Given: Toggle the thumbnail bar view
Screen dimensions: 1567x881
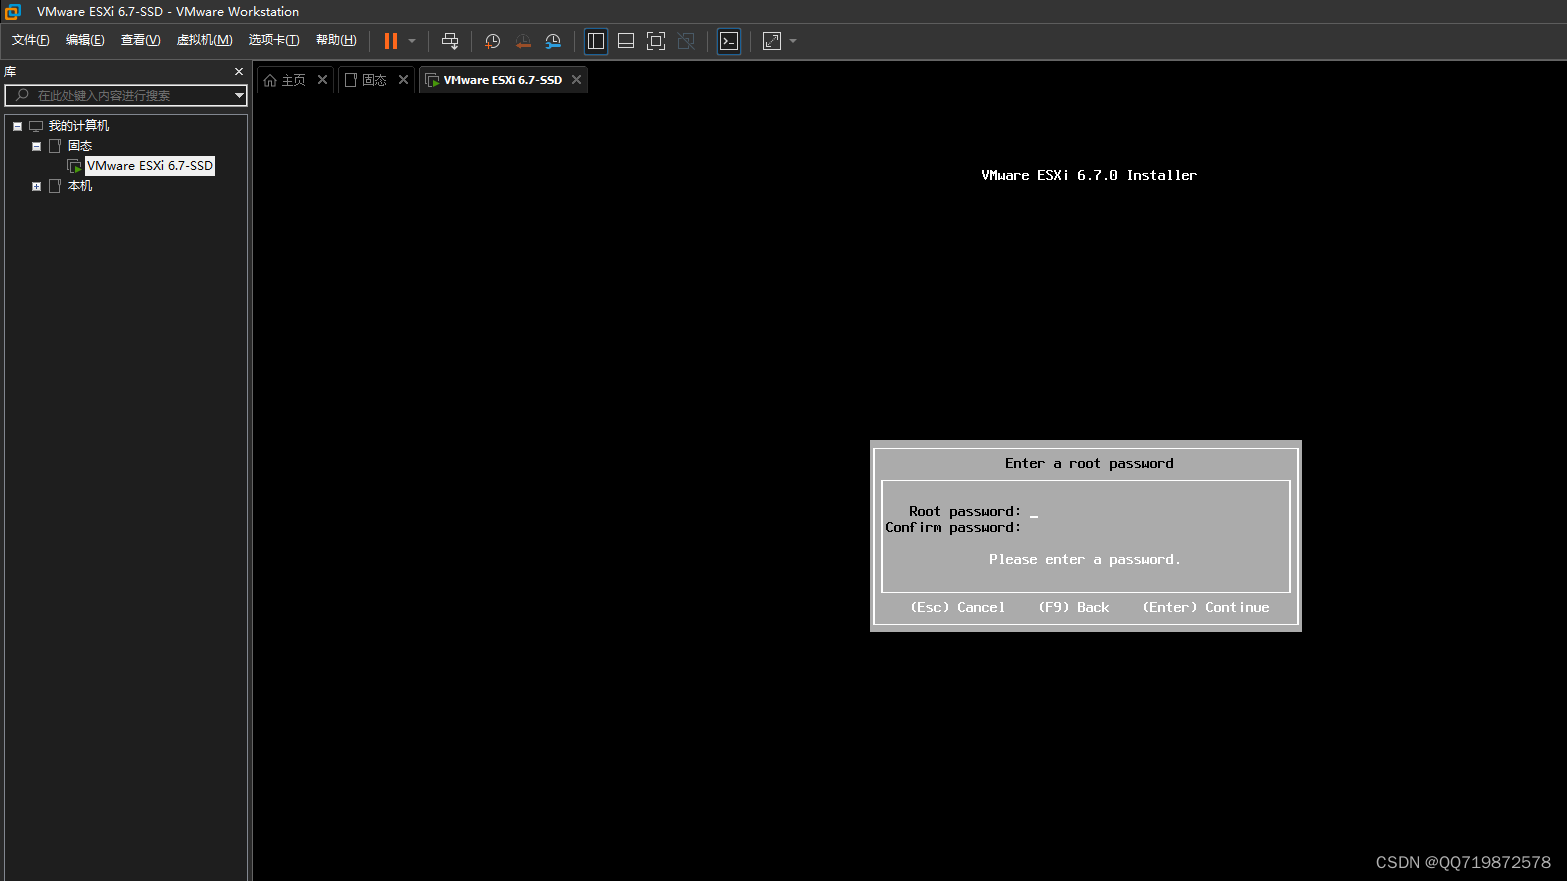Looking at the screenshot, I should [x=626, y=41].
